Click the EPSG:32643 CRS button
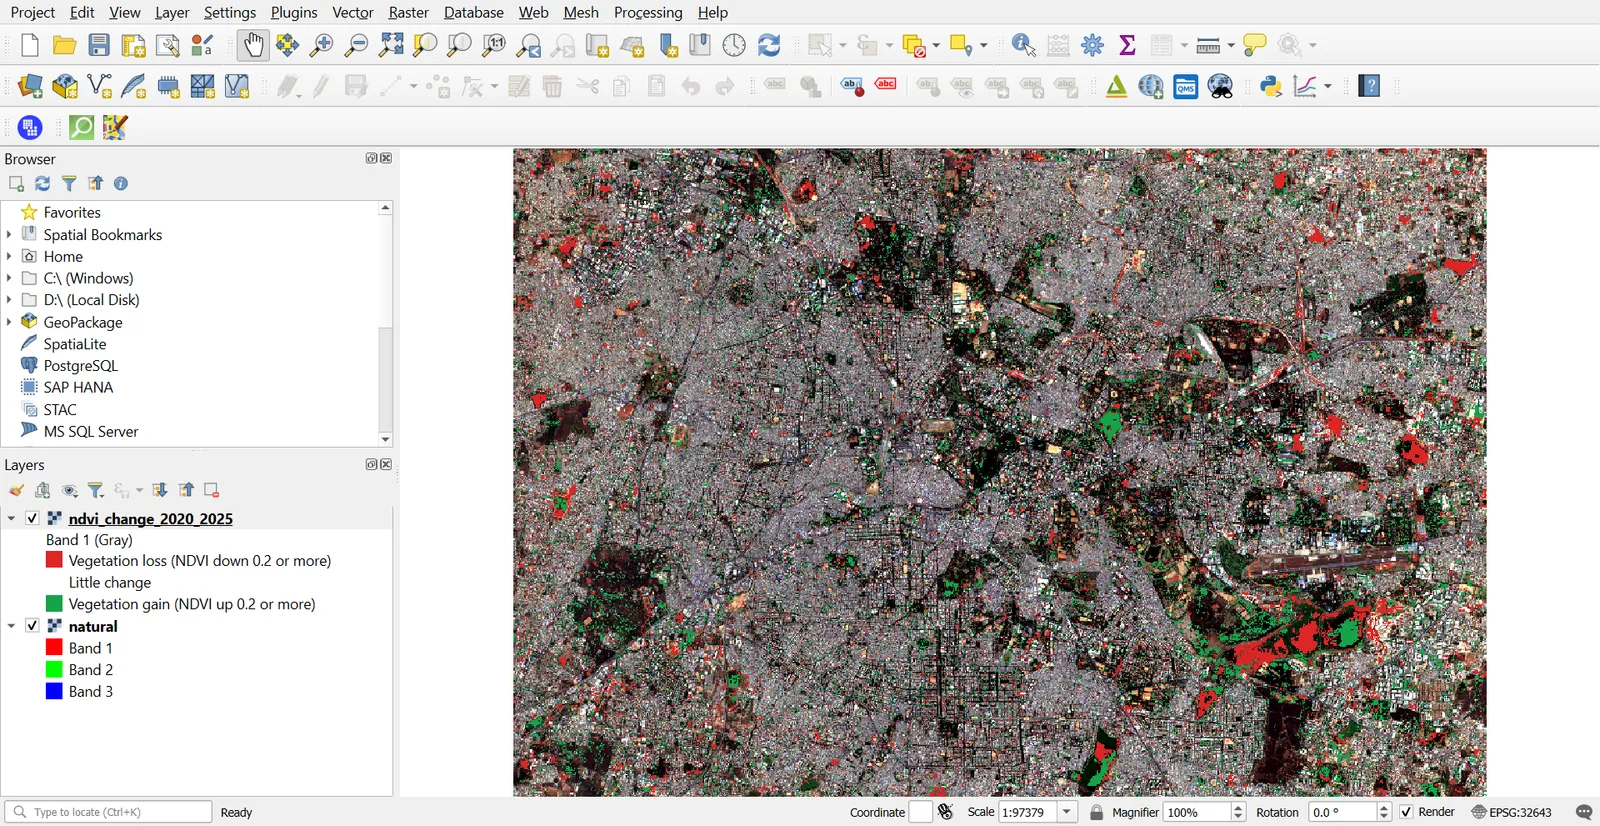1600x826 pixels. [1511, 812]
